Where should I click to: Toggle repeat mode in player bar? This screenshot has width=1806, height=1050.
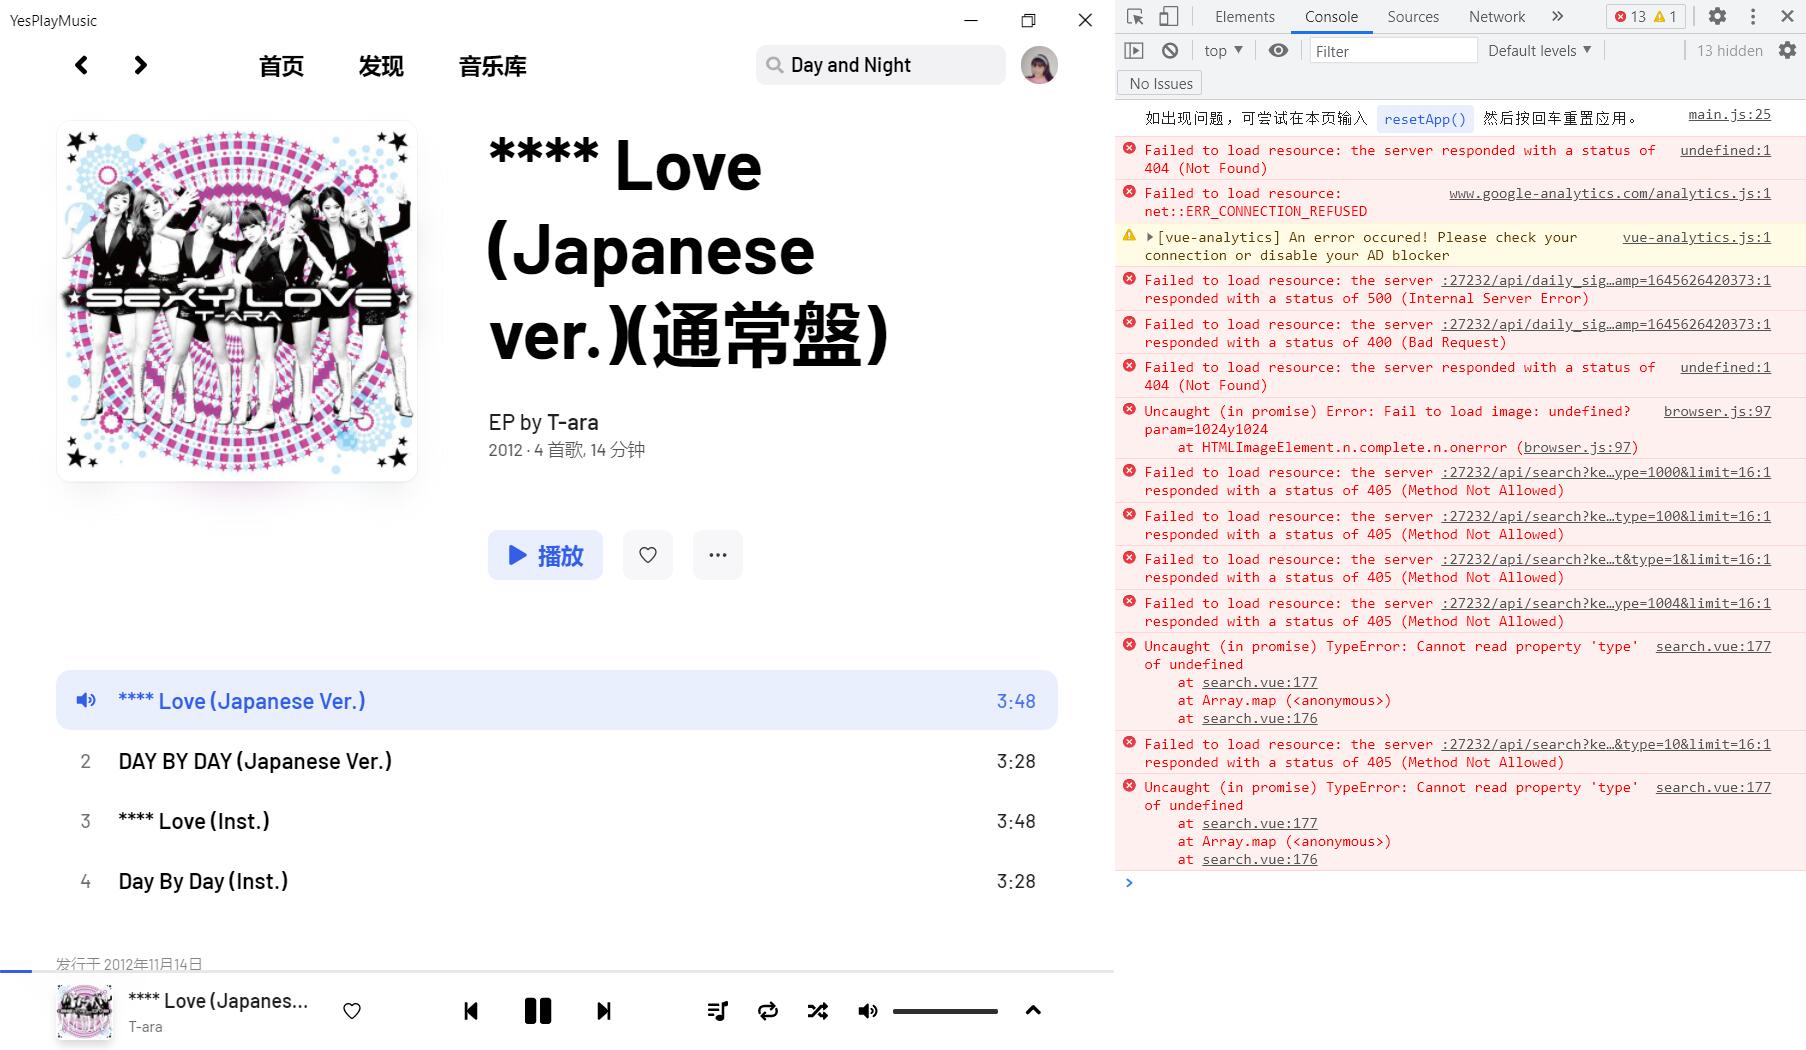pyautogui.click(x=768, y=1011)
